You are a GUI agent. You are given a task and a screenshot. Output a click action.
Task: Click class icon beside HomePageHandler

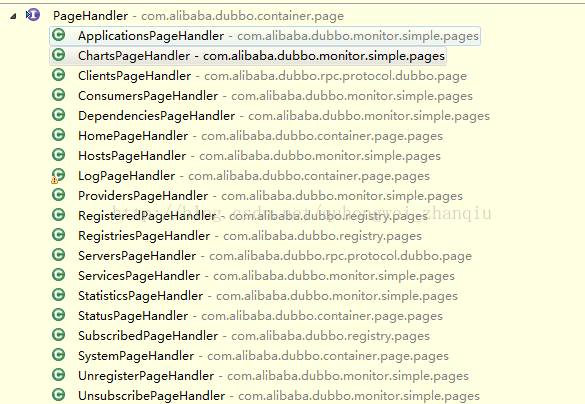pyautogui.click(x=59, y=135)
